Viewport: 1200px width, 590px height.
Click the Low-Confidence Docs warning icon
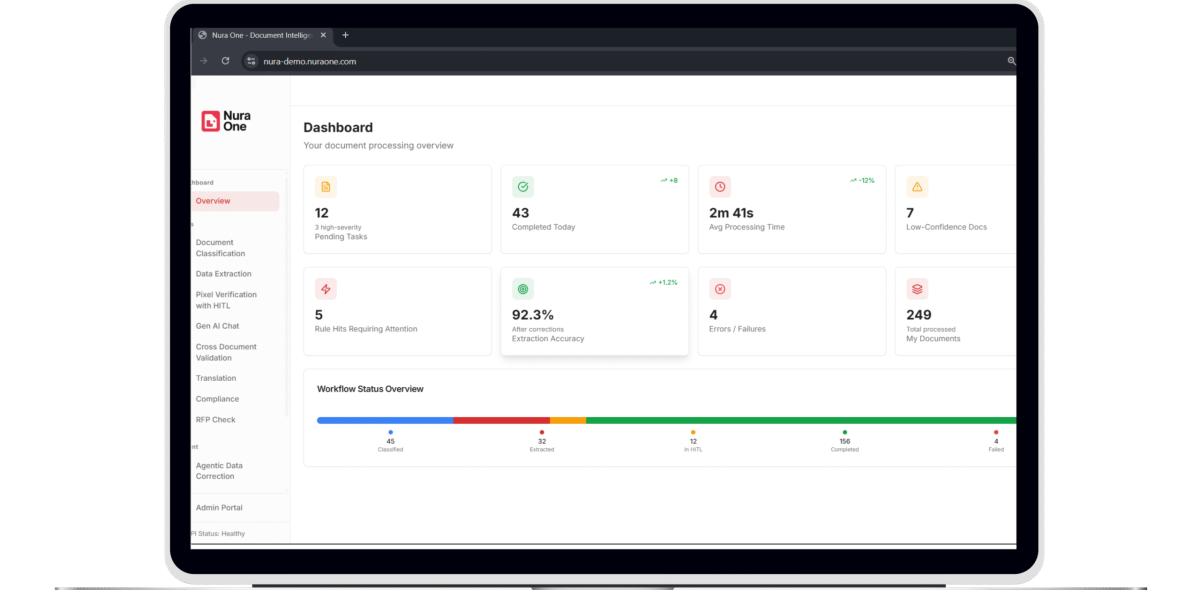917,187
